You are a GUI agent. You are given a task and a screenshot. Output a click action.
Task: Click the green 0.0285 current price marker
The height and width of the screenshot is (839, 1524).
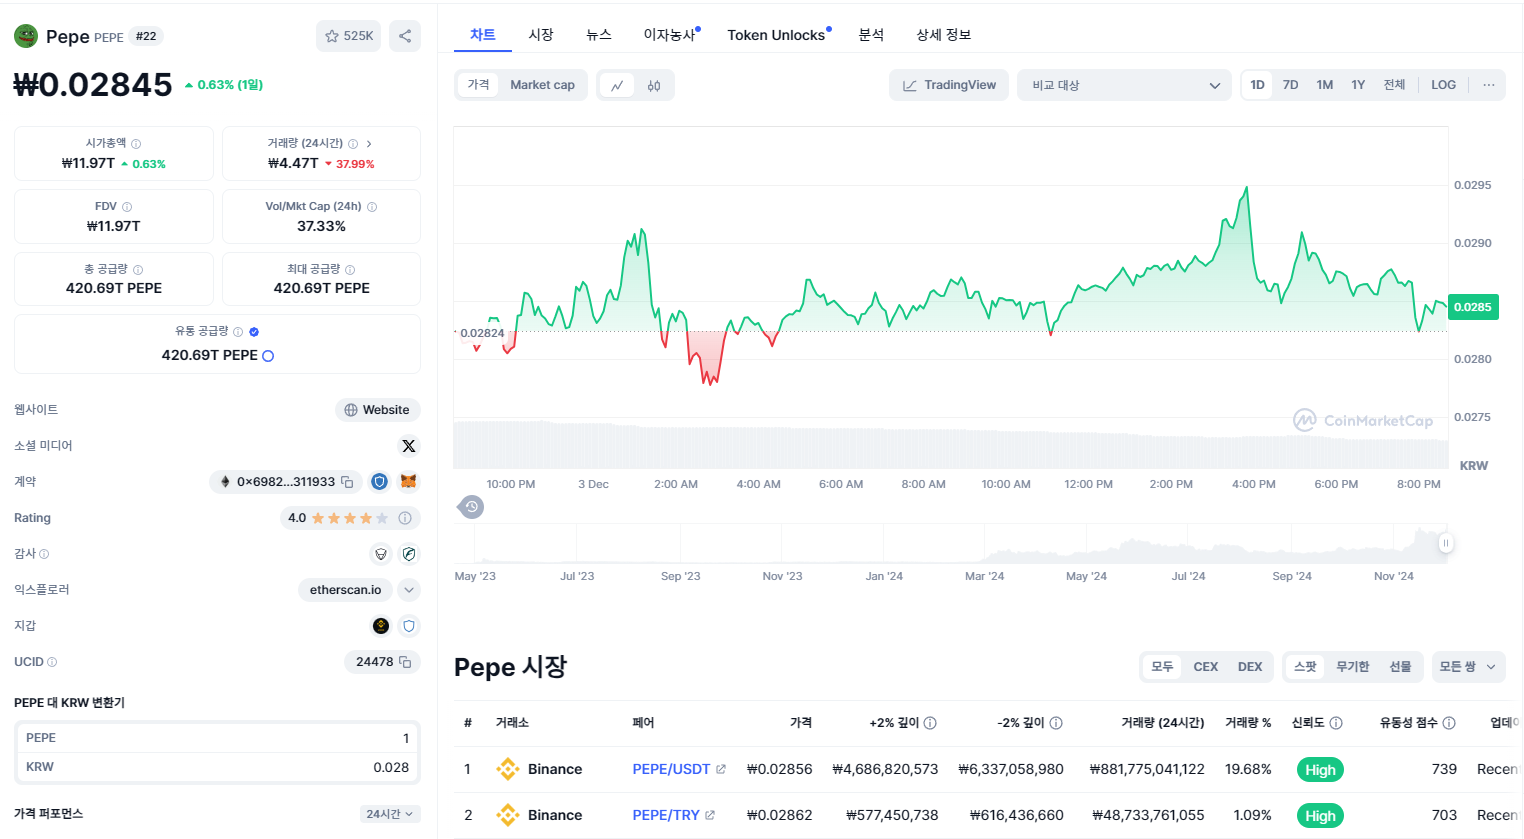coord(1473,307)
